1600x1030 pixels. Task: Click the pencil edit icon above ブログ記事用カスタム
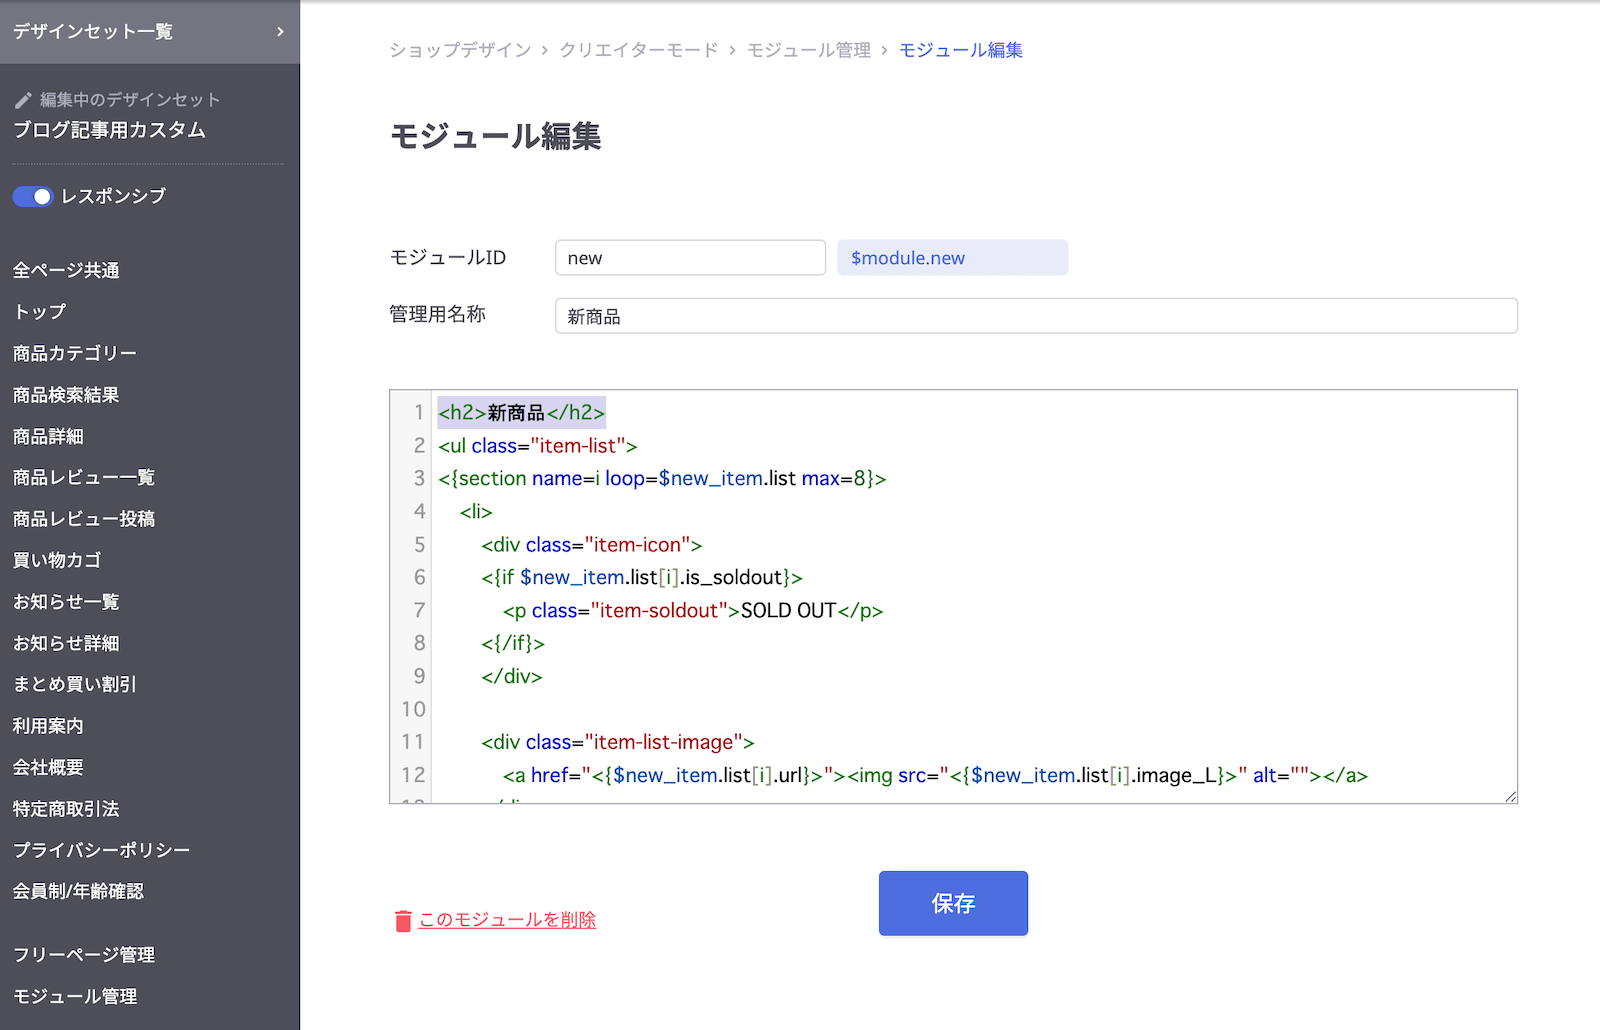pyautogui.click(x=23, y=99)
